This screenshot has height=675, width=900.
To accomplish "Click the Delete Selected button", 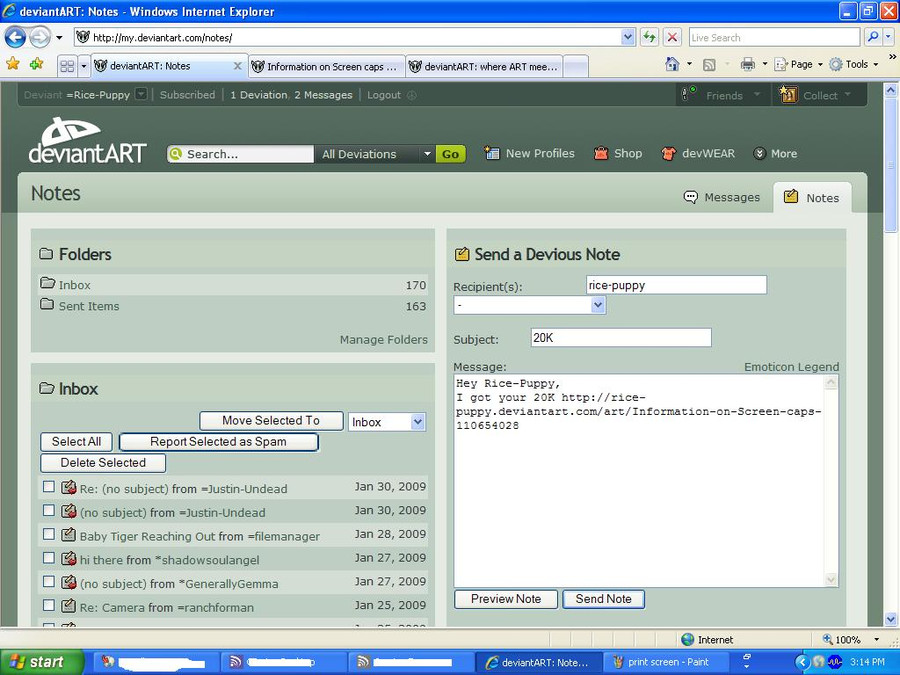I will click(103, 463).
